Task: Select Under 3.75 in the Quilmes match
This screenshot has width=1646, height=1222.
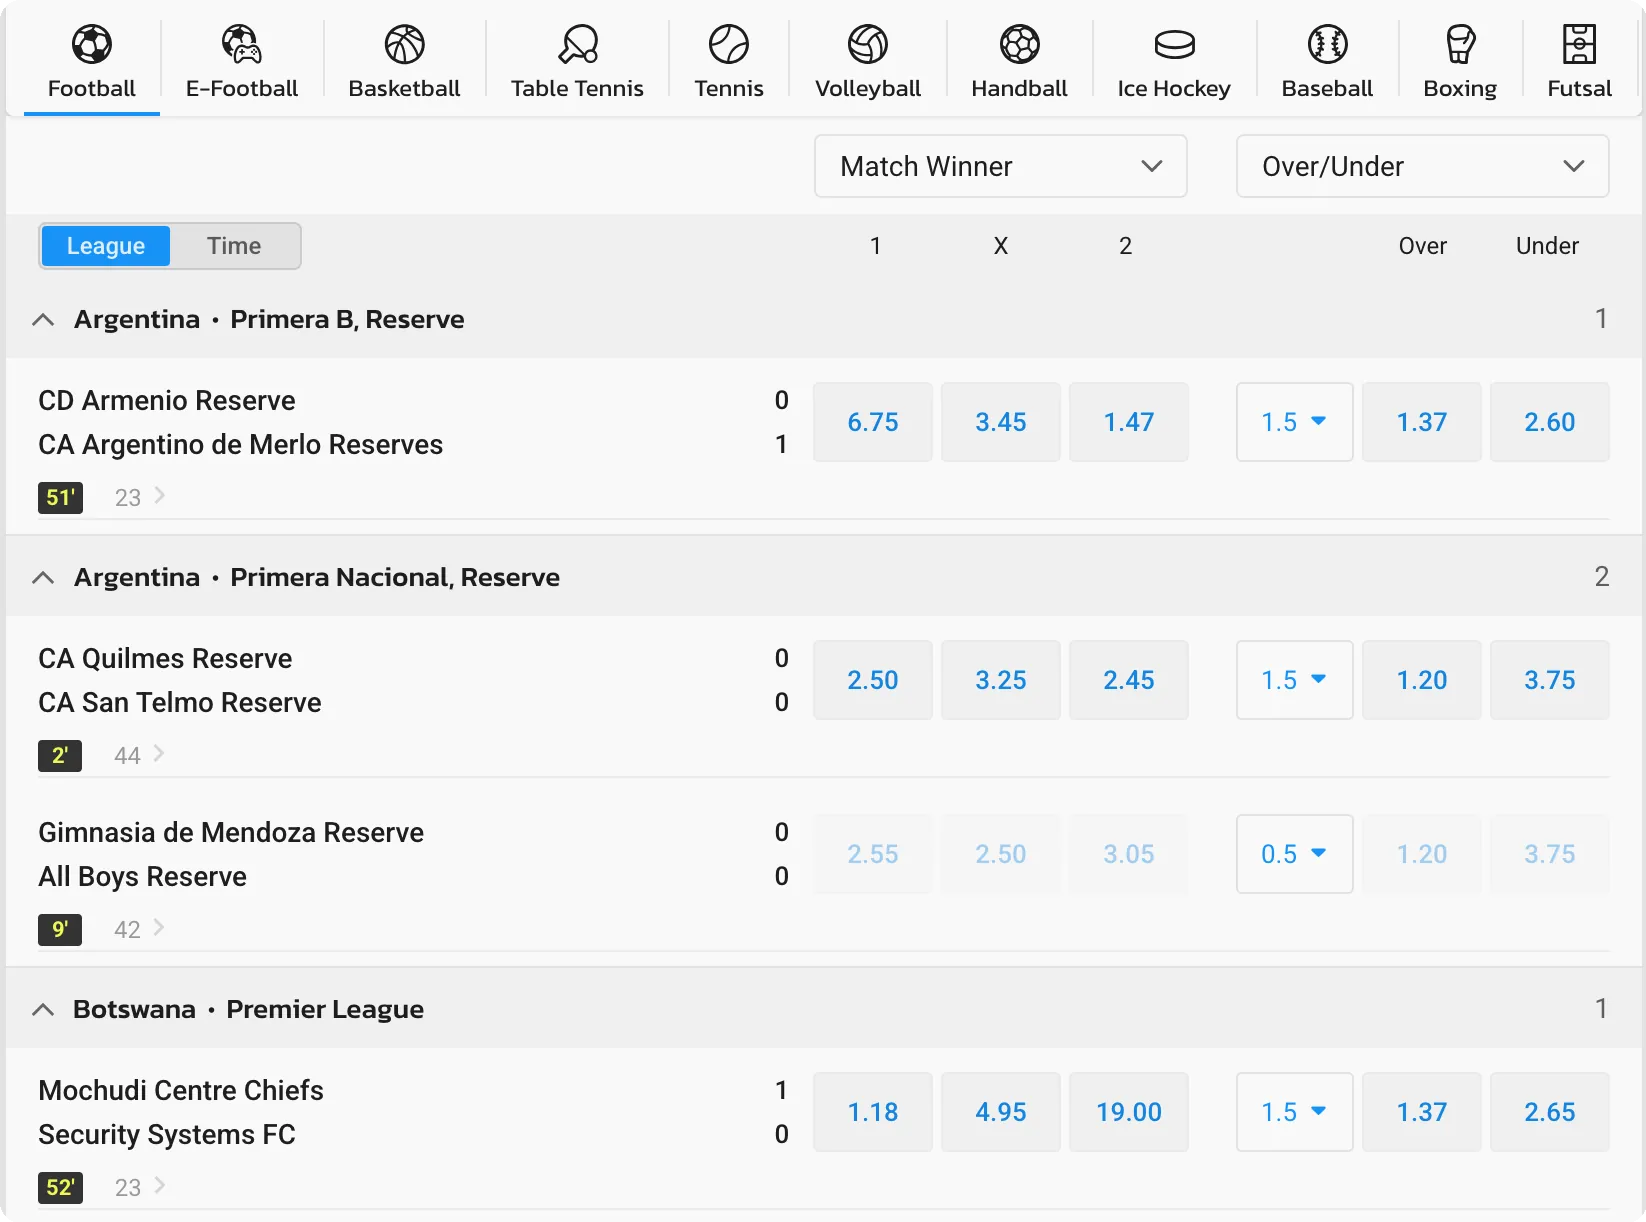Action: click(x=1550, y=680)
